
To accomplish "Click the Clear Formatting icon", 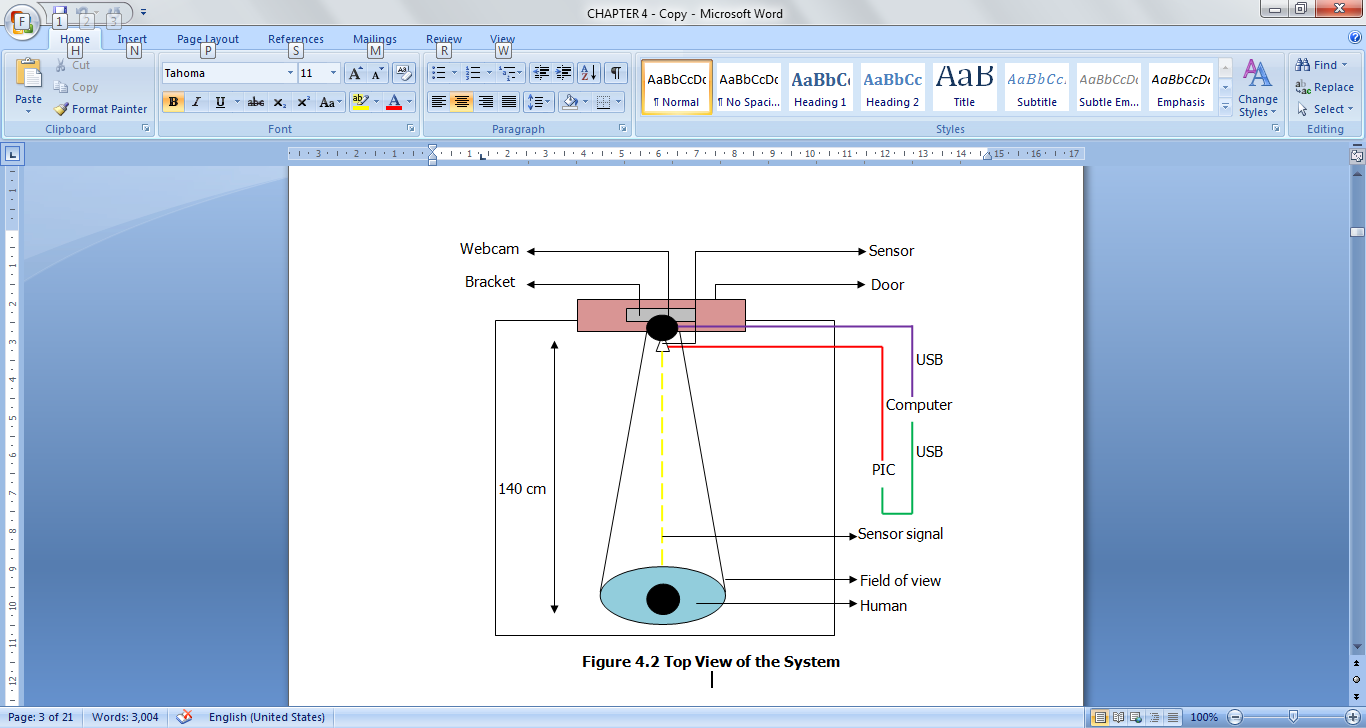I will point(404,73).
